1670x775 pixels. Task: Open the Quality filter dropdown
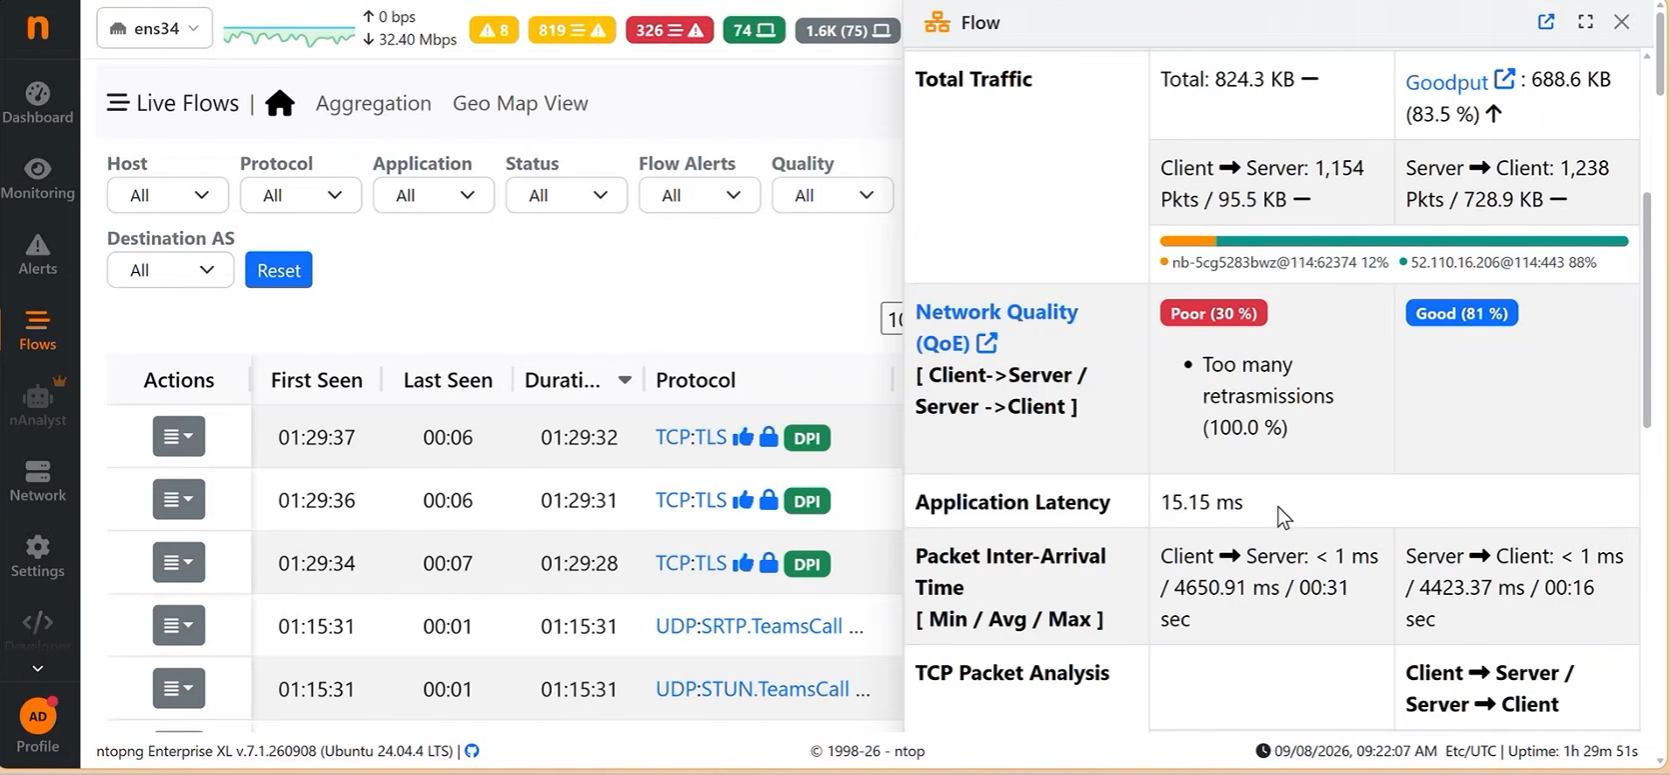[x=833, y=195]
